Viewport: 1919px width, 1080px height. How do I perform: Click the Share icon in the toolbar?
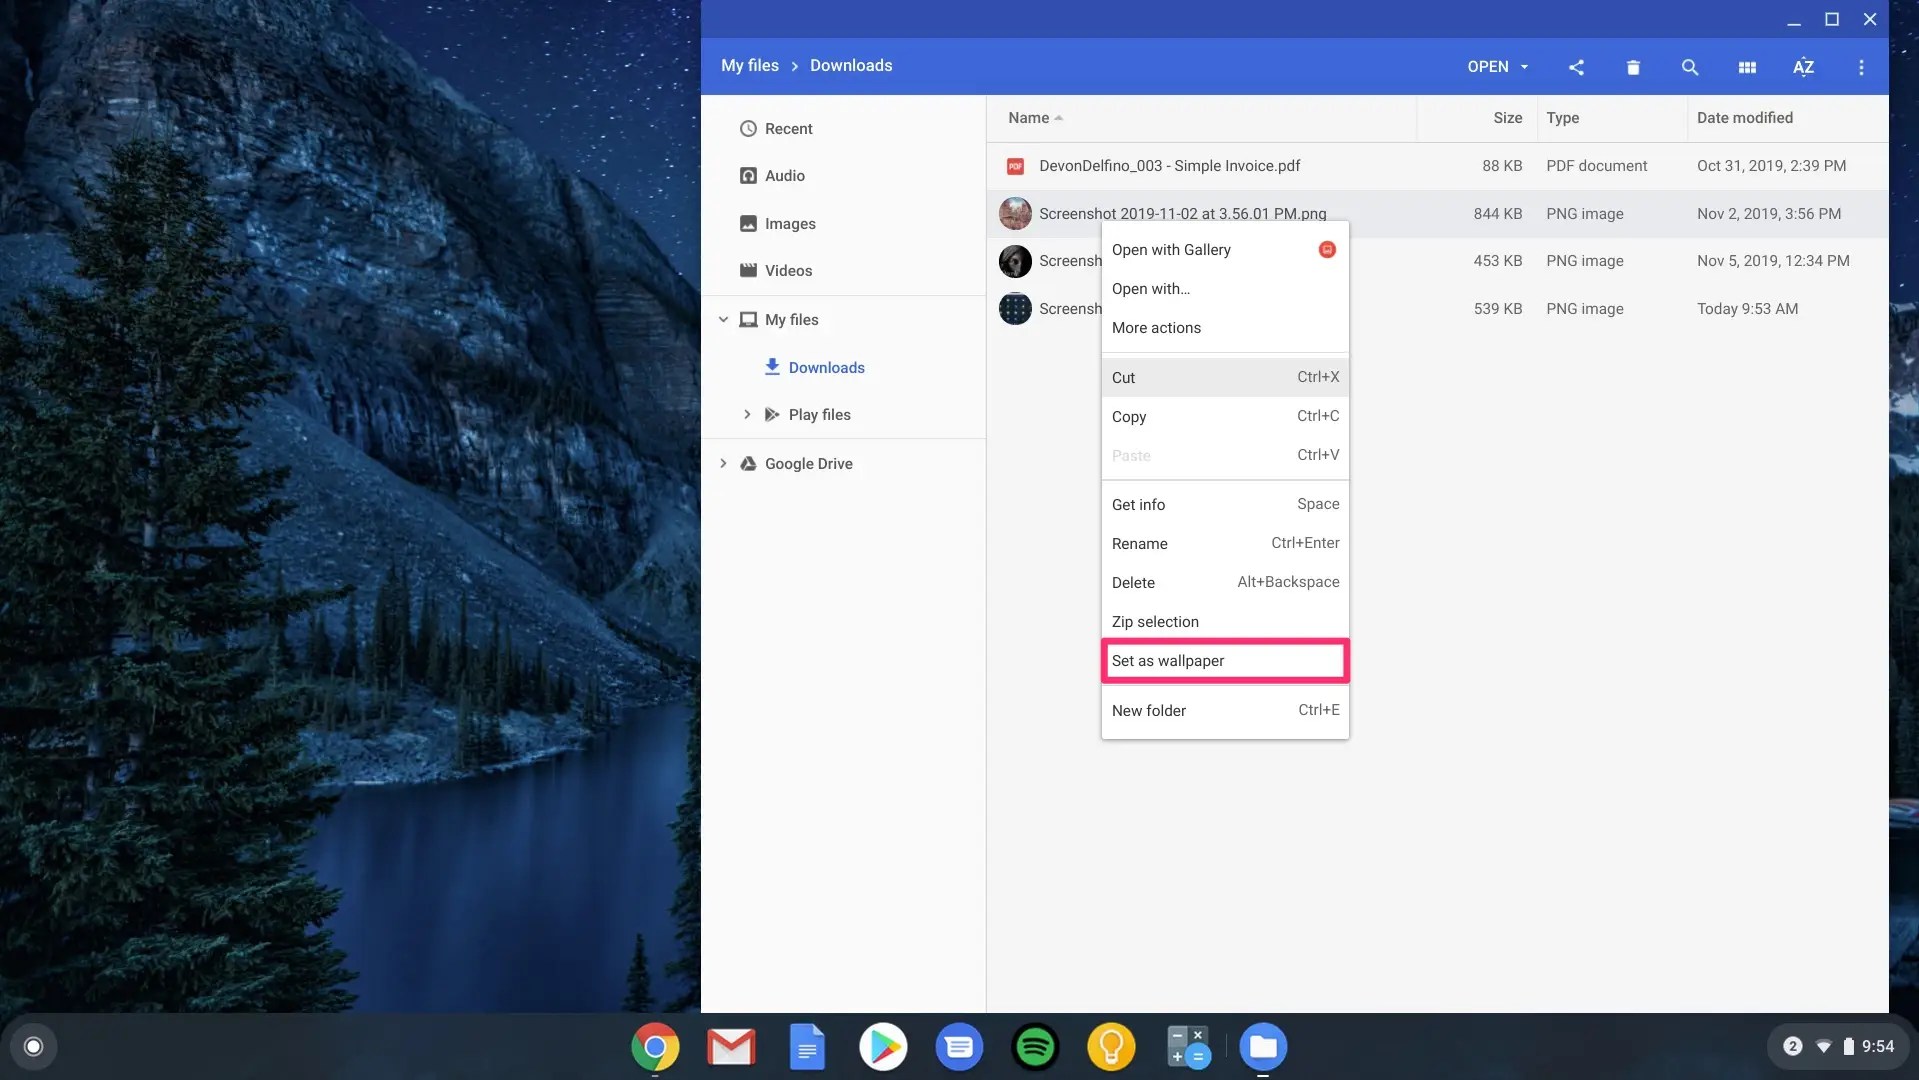[1576, 67]
